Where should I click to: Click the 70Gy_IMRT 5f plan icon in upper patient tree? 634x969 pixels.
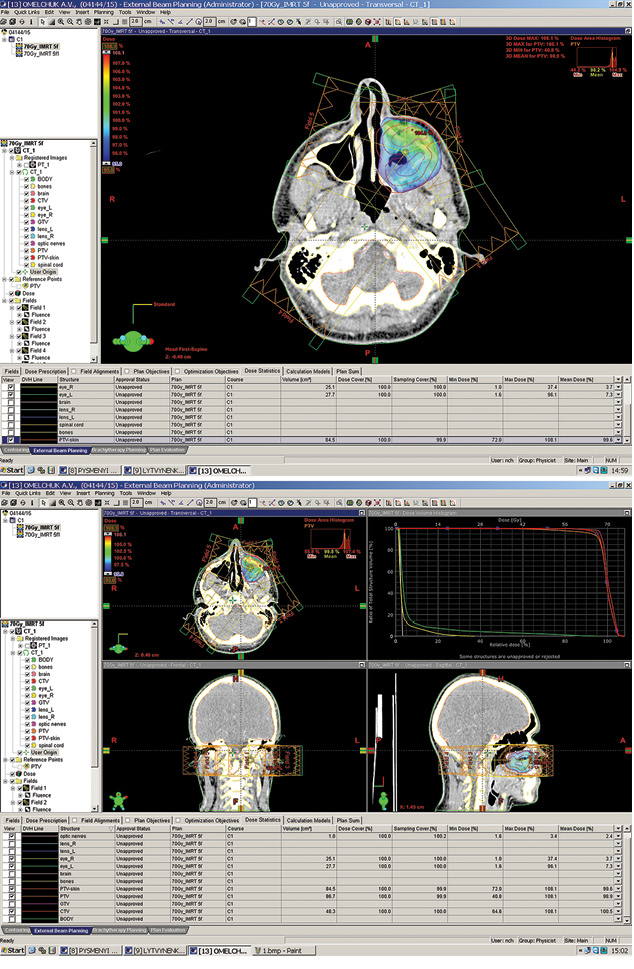(19, 46)
